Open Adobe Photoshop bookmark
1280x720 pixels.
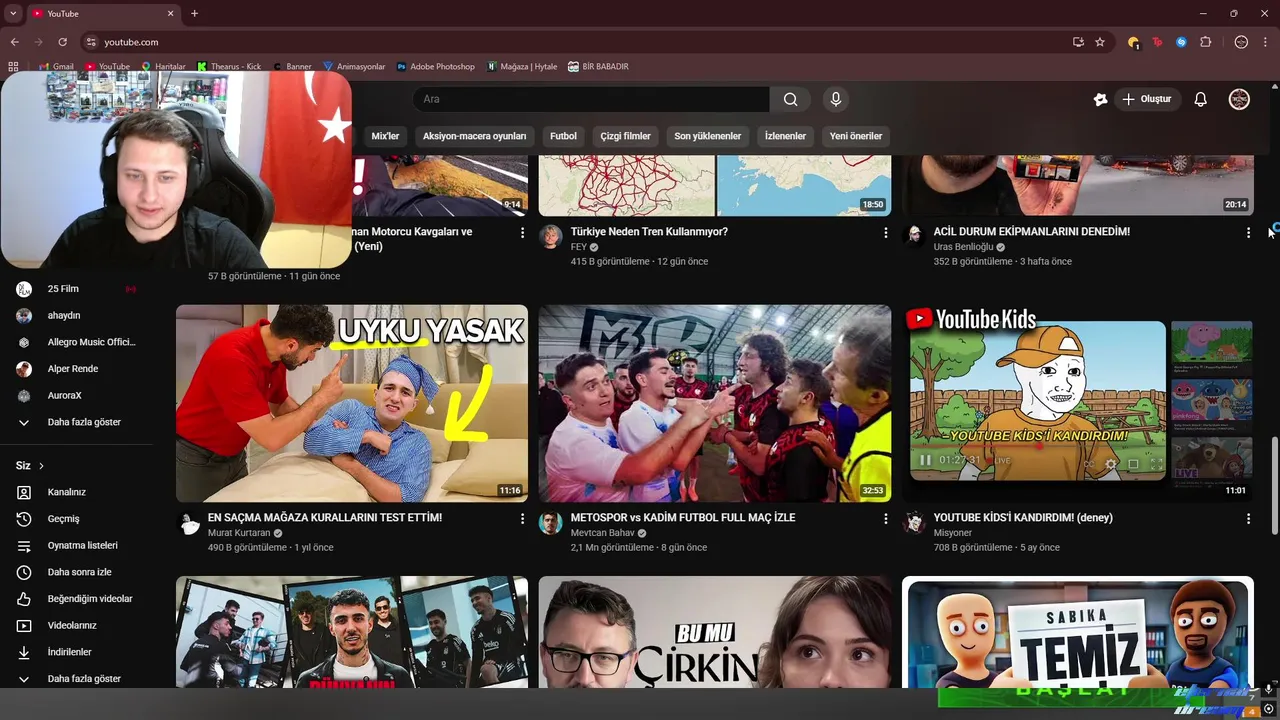(x=435, y=66)
